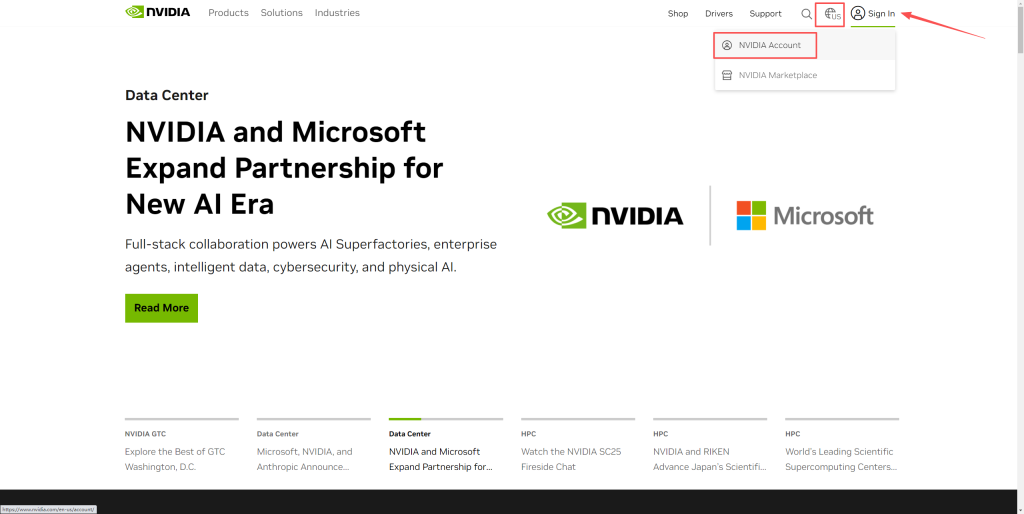This screenshot has width=1024, height=514.
Task: Open the search magnifier icon
Action: (x=806, y=14)
